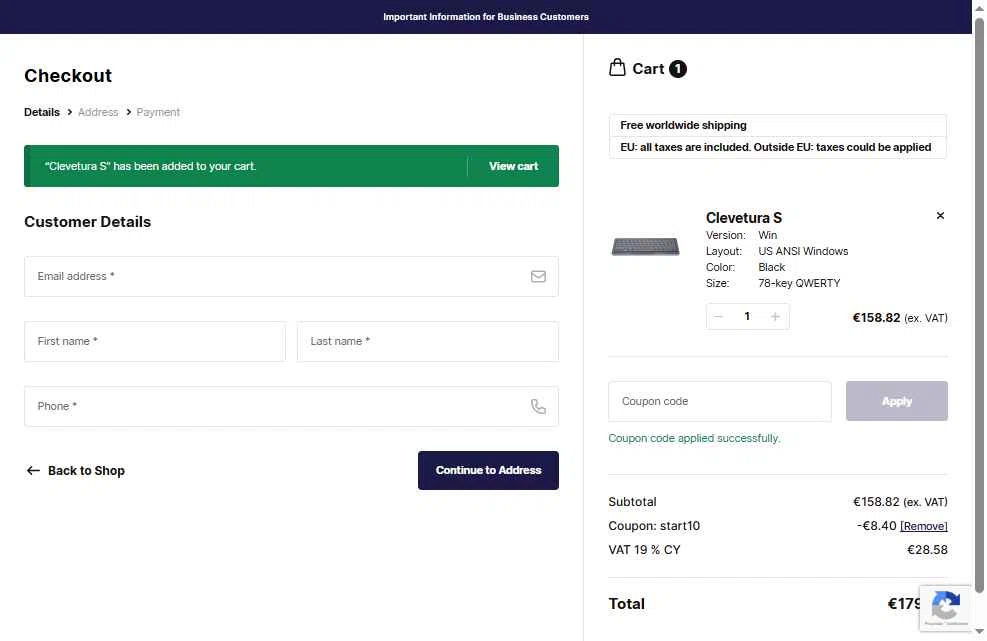Click the reCAPTCHA badge
Image resolution: width=987 pixels, height=641 pixels.
pyautogui.click(x=945, y=608)
